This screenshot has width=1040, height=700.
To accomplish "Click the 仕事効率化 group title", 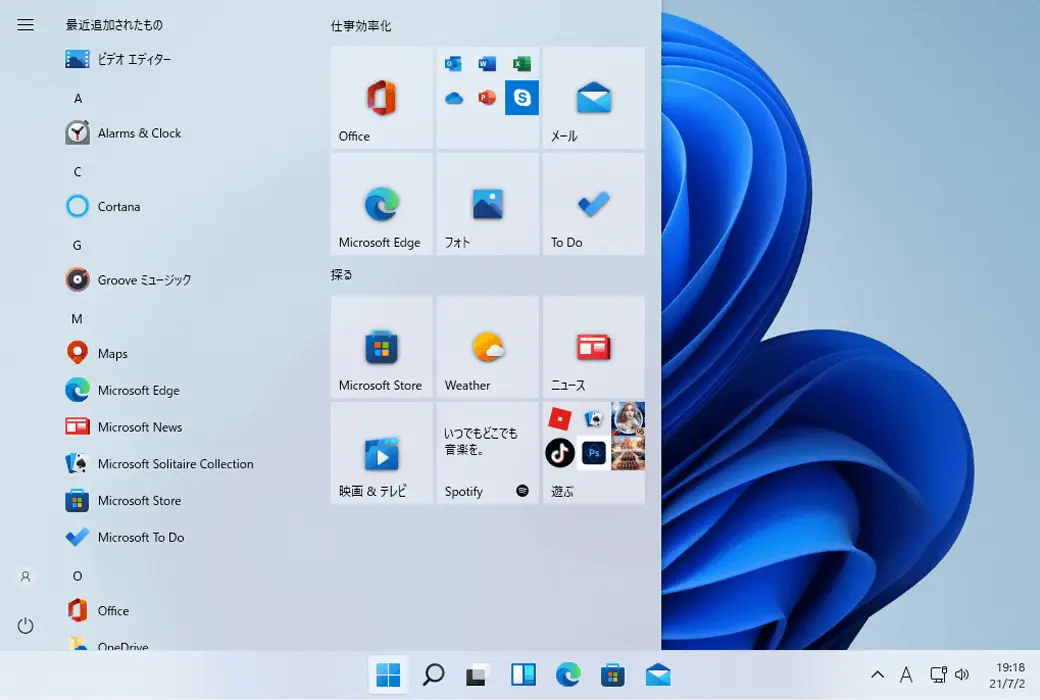I will 361,26.
